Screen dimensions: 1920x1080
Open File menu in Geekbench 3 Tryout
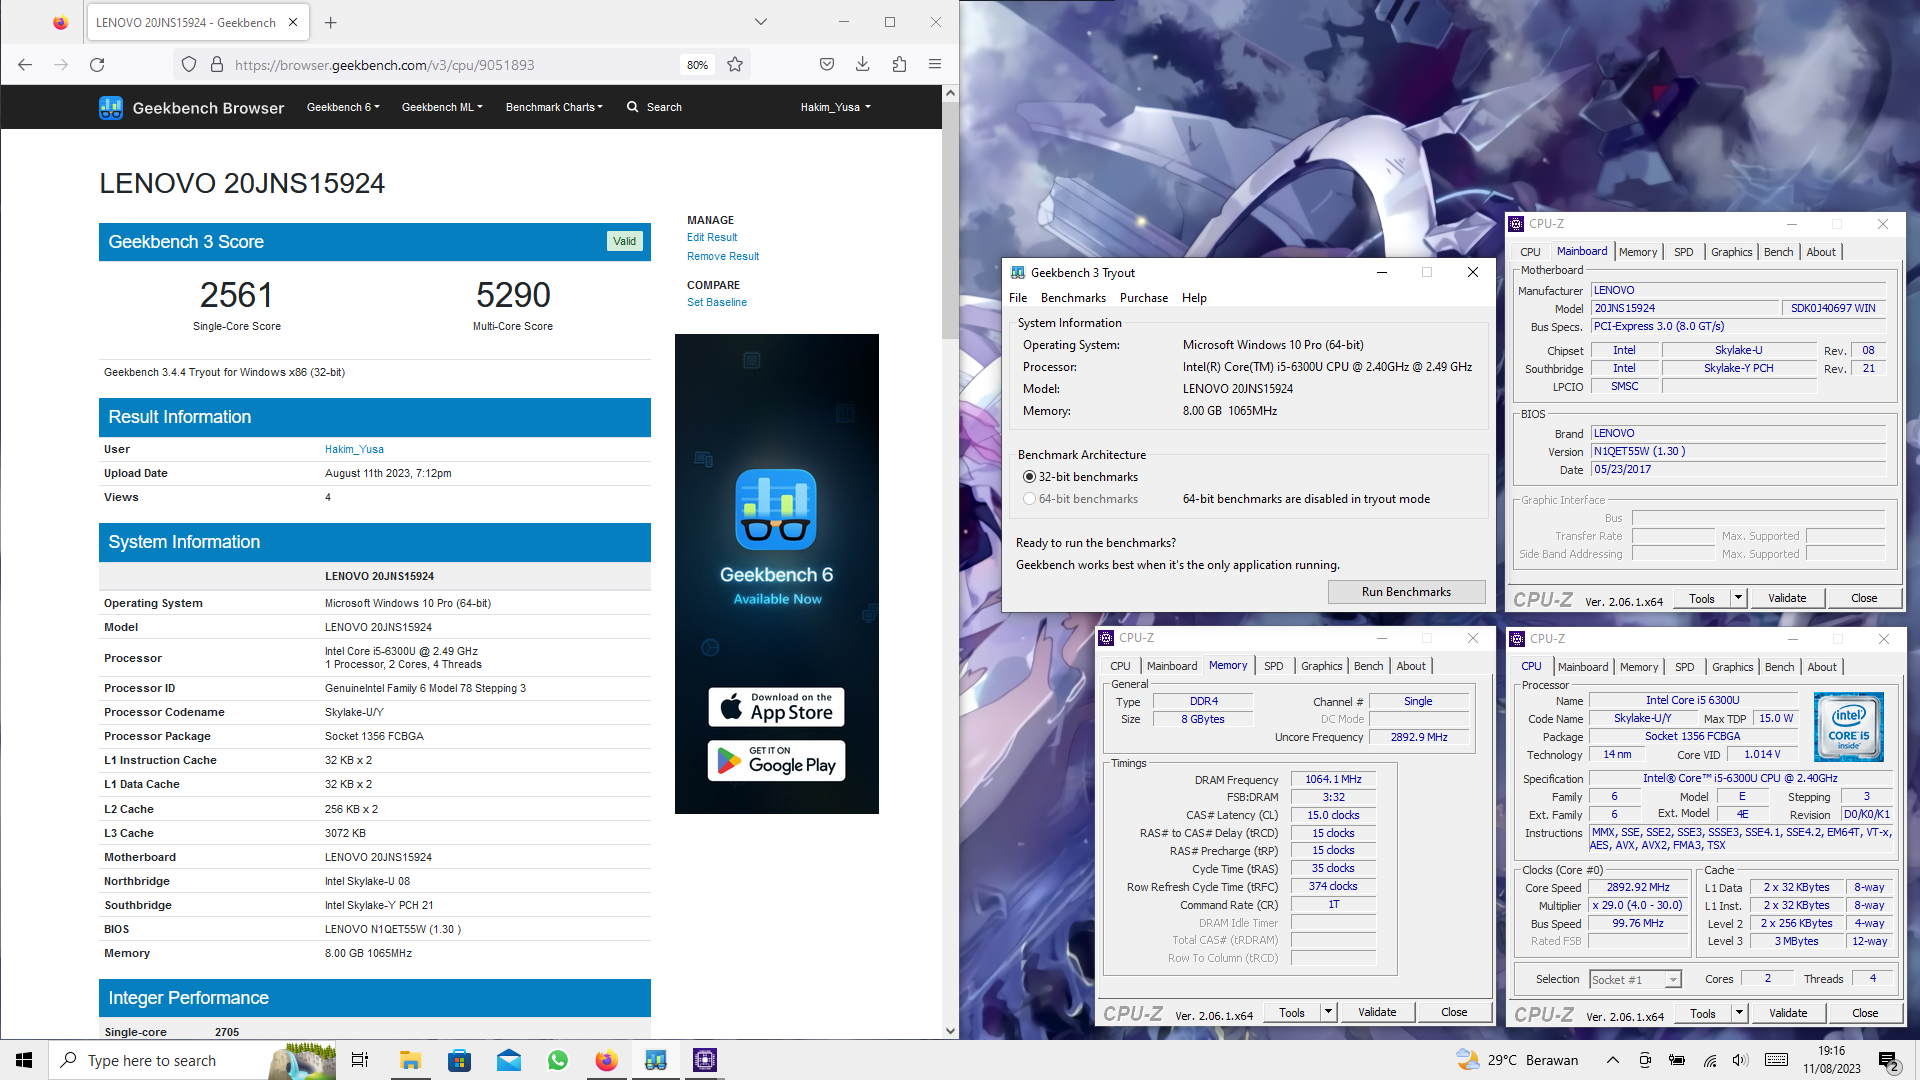(1018, 298)
